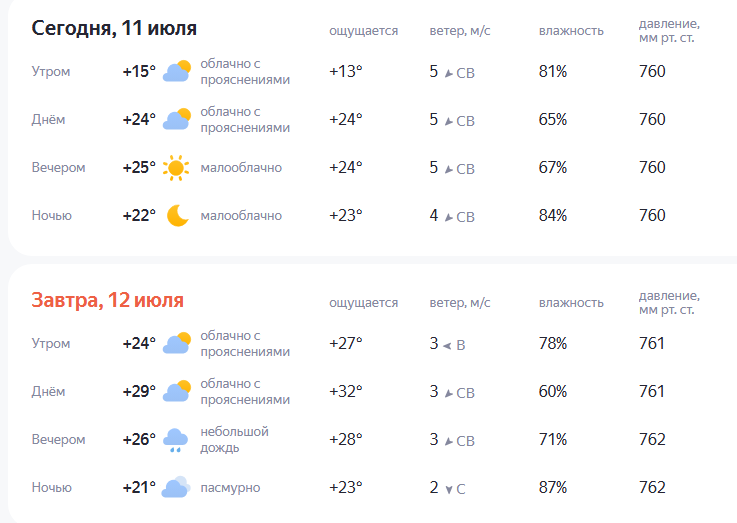This screenshot has height=523, width=737.
Task: Click tomorrow night's overcast cloud icon
Action: (x=177, y=488)
